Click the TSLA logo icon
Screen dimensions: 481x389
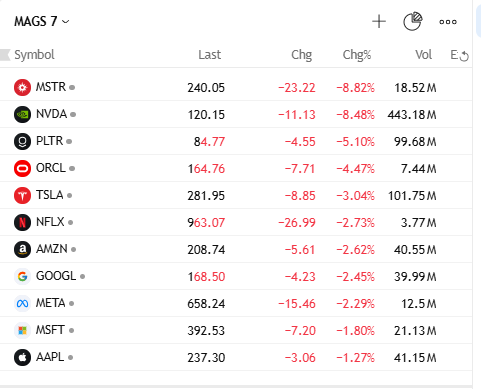point(22,195)
